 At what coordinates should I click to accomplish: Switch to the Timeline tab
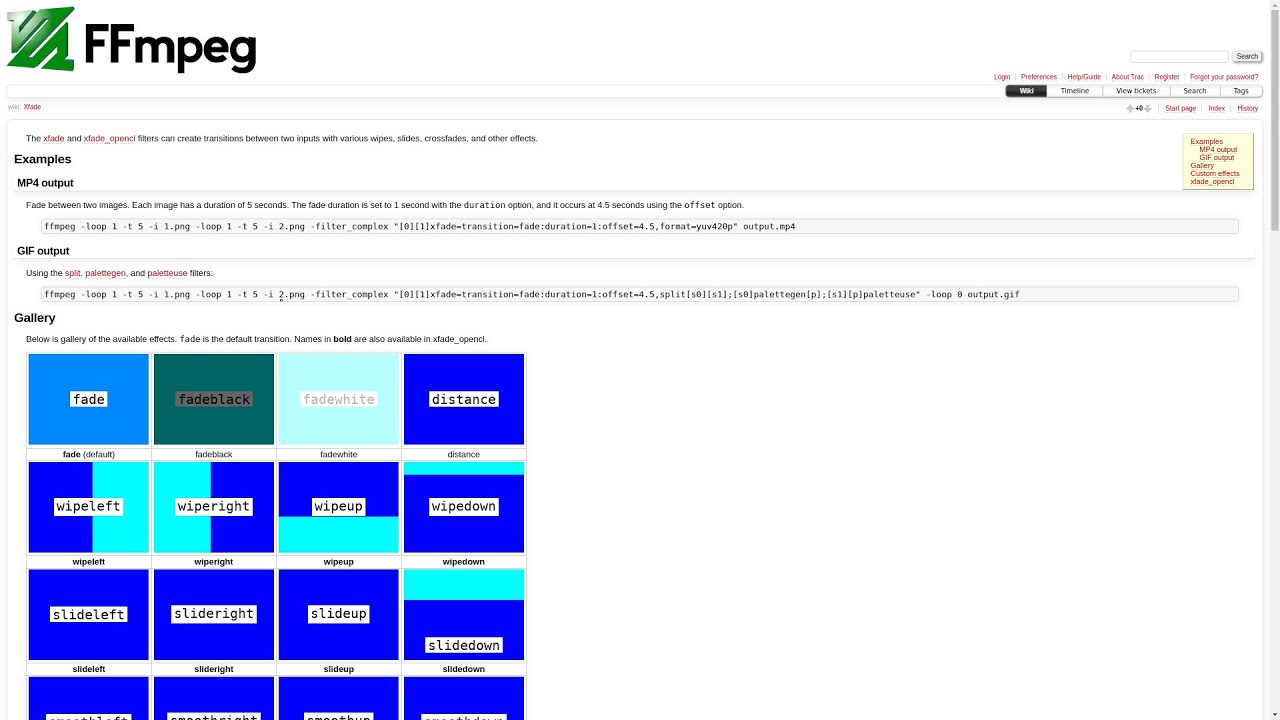point(1075,91)
